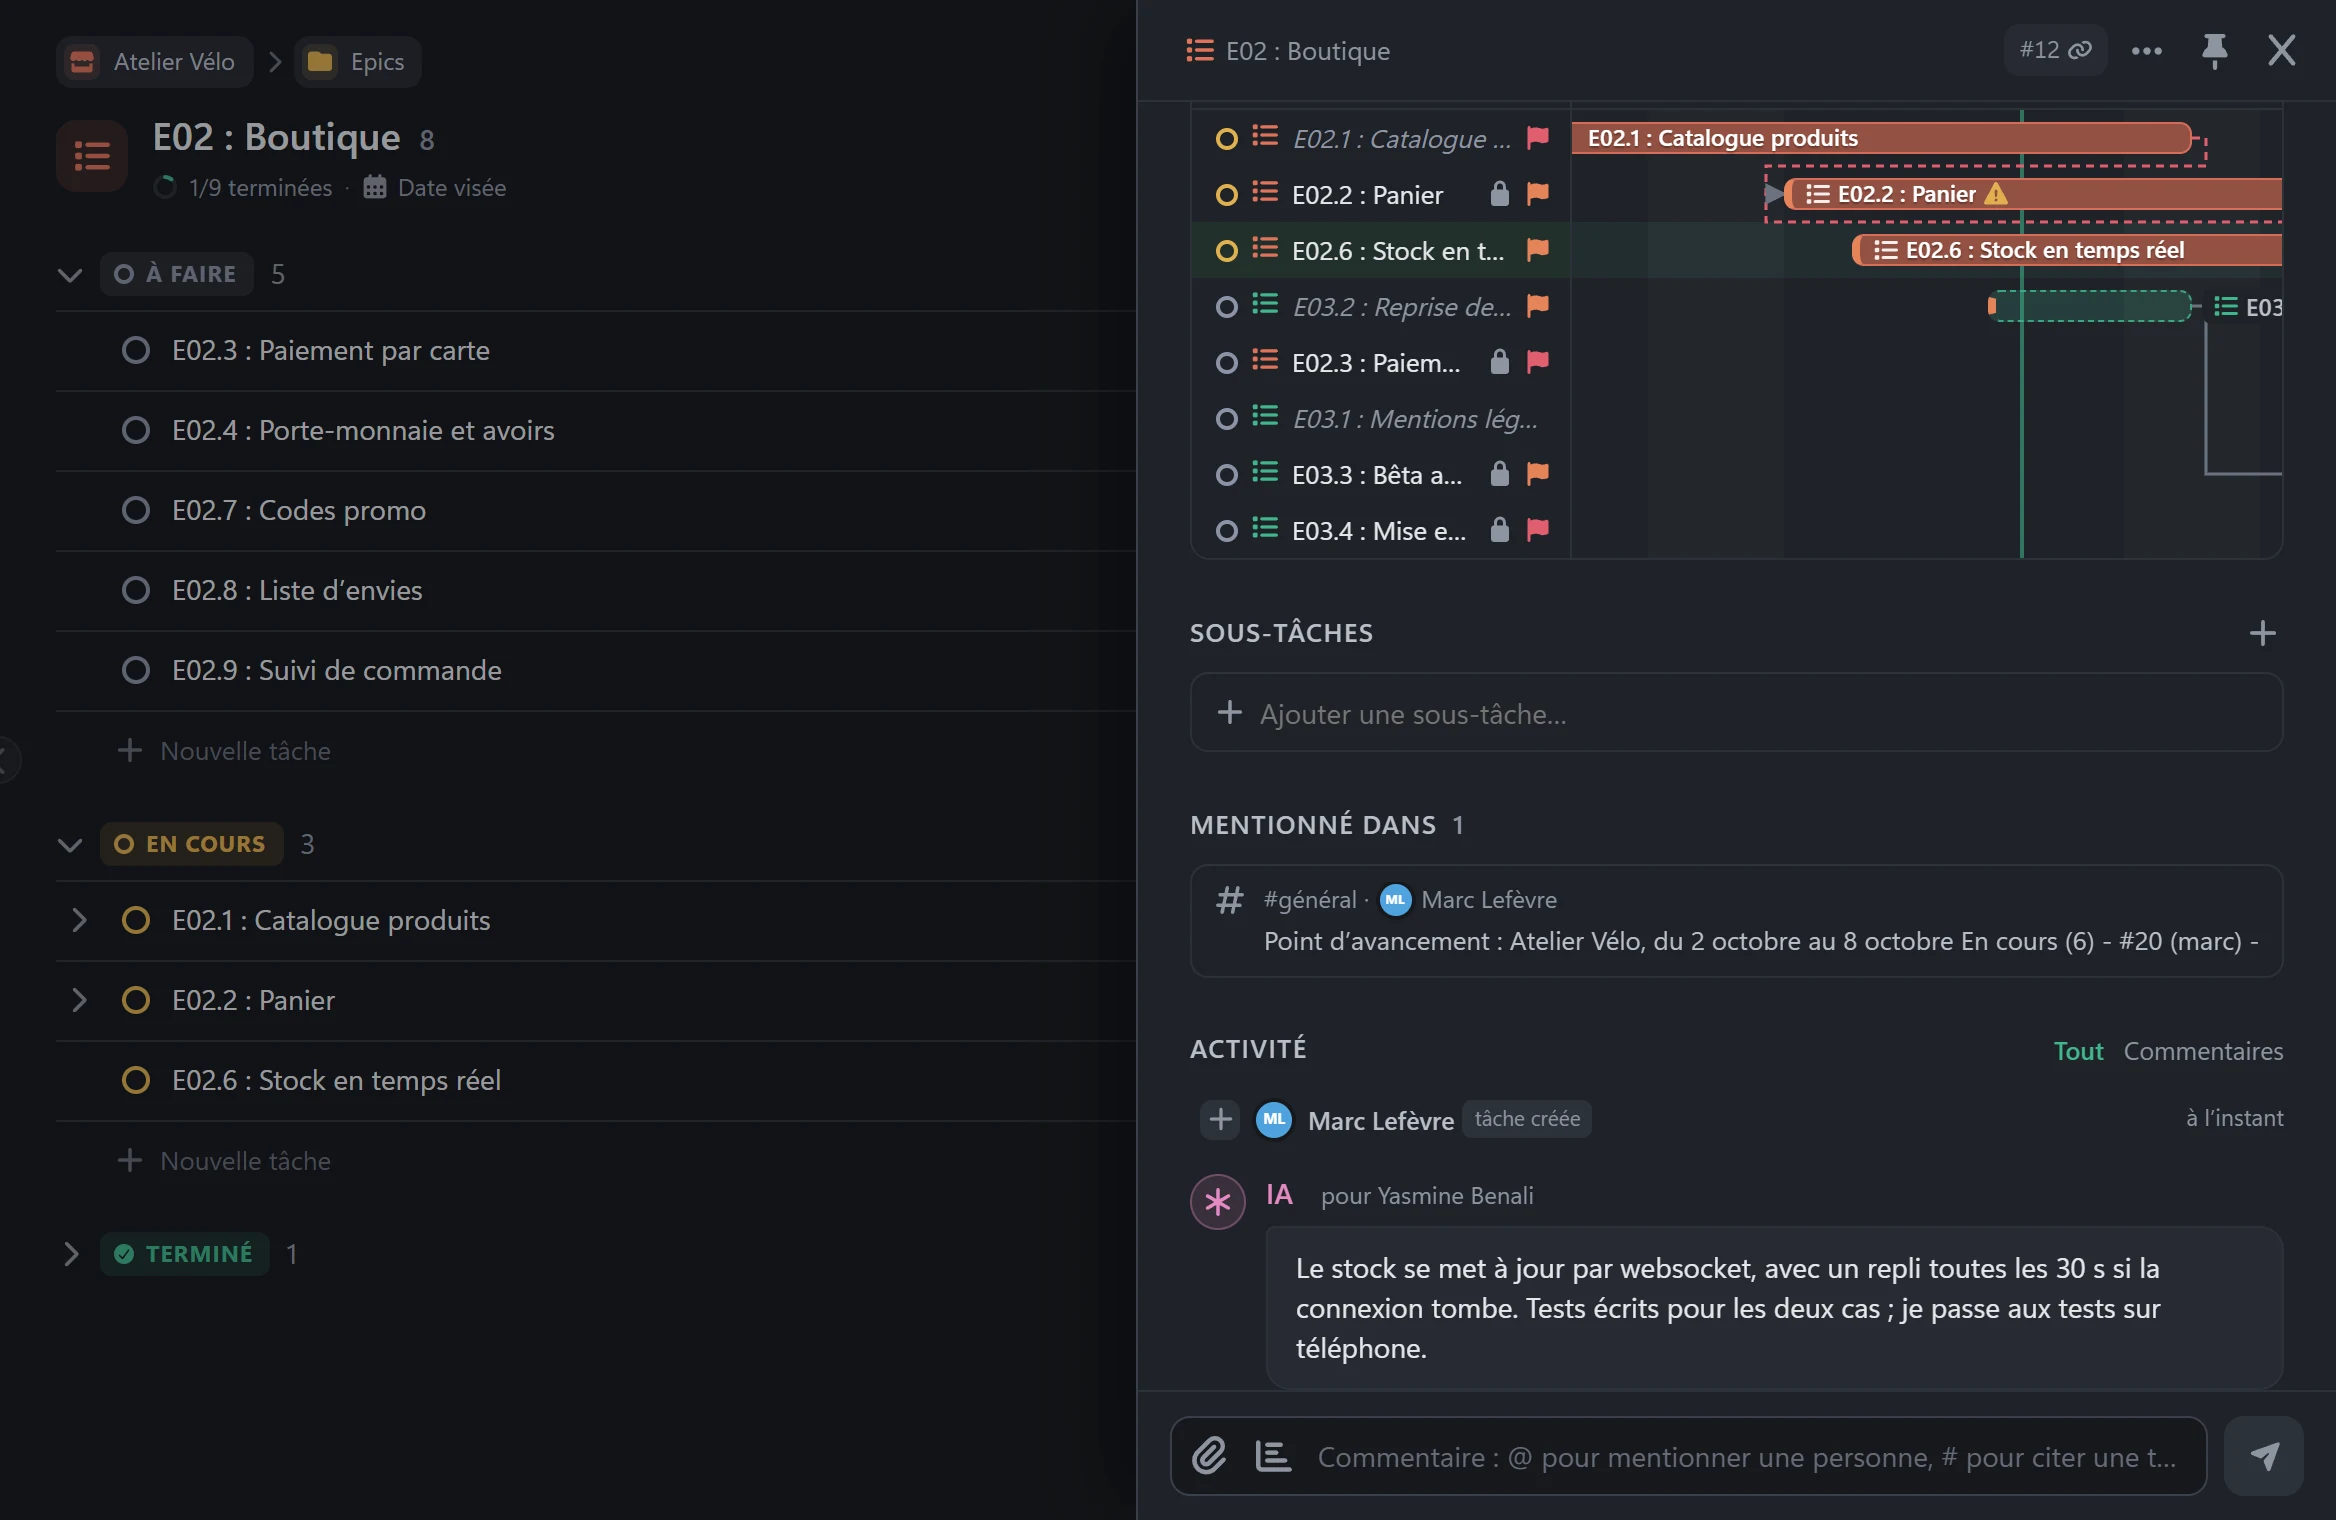Collapse the EN COURS section

(69, 844)
